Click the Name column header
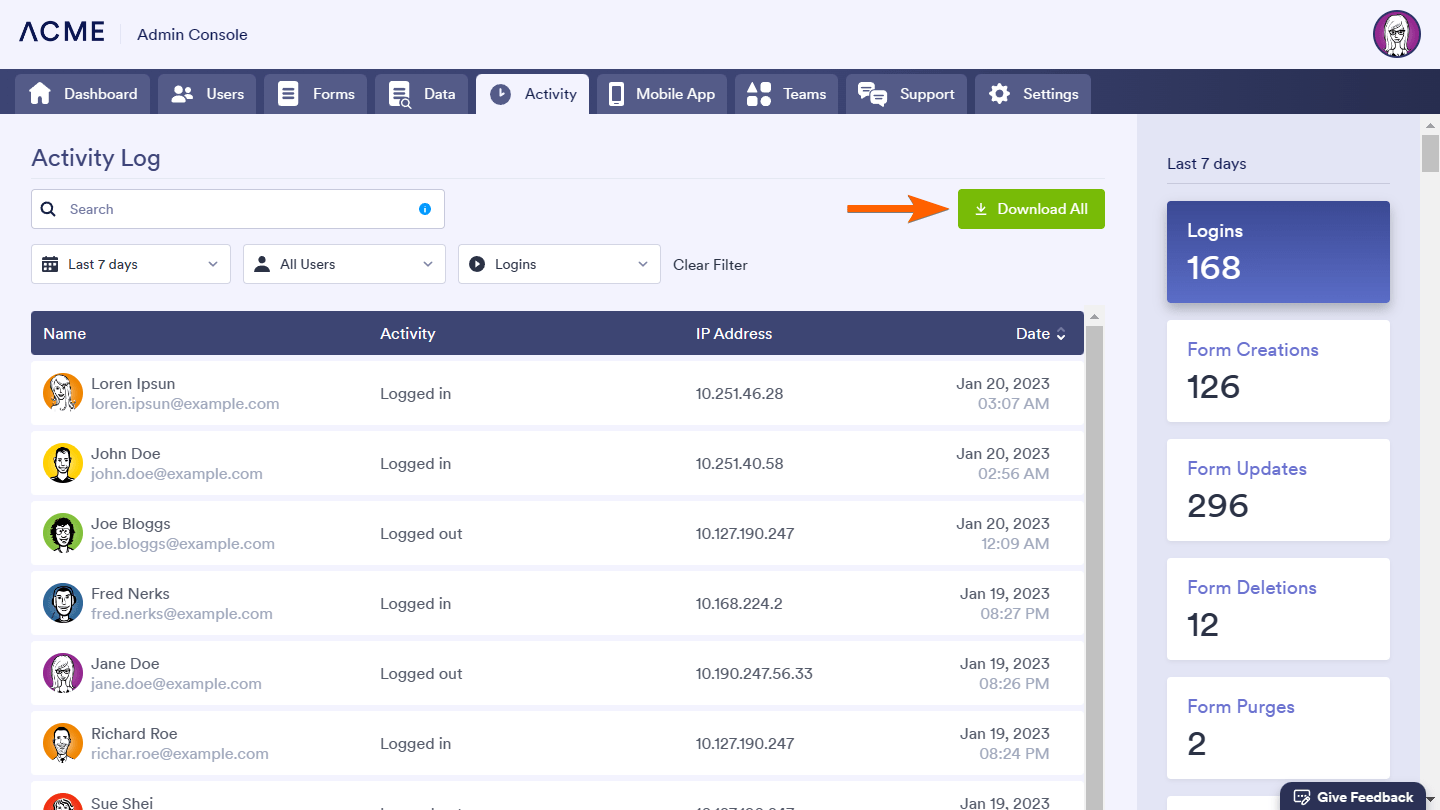This screenshot has height=810, width=1440. [65, 334]
